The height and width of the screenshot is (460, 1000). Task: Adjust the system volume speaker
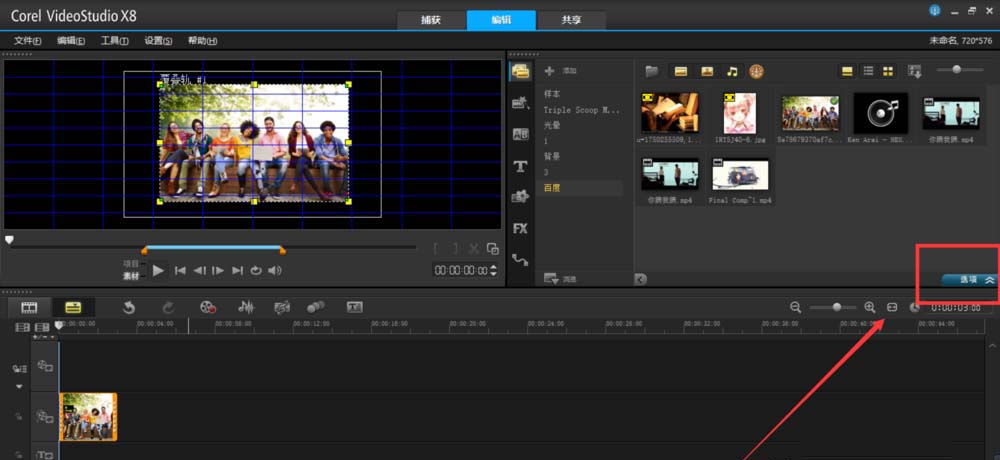click(x=275, y=271)
